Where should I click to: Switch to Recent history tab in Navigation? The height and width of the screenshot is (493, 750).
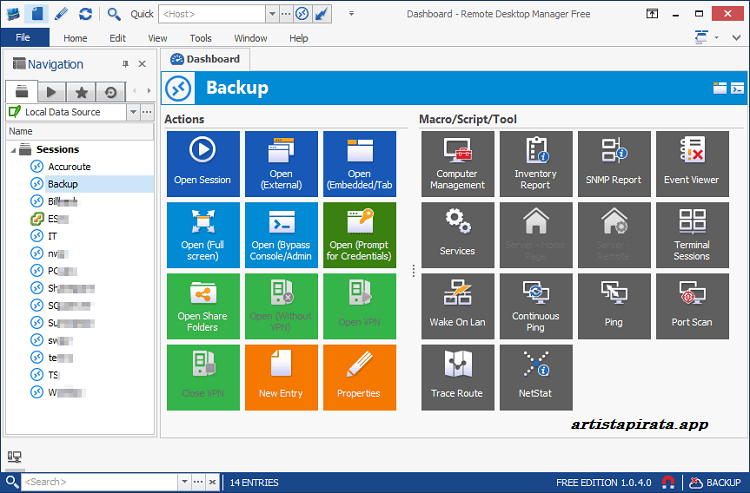(x=110, y=92)
